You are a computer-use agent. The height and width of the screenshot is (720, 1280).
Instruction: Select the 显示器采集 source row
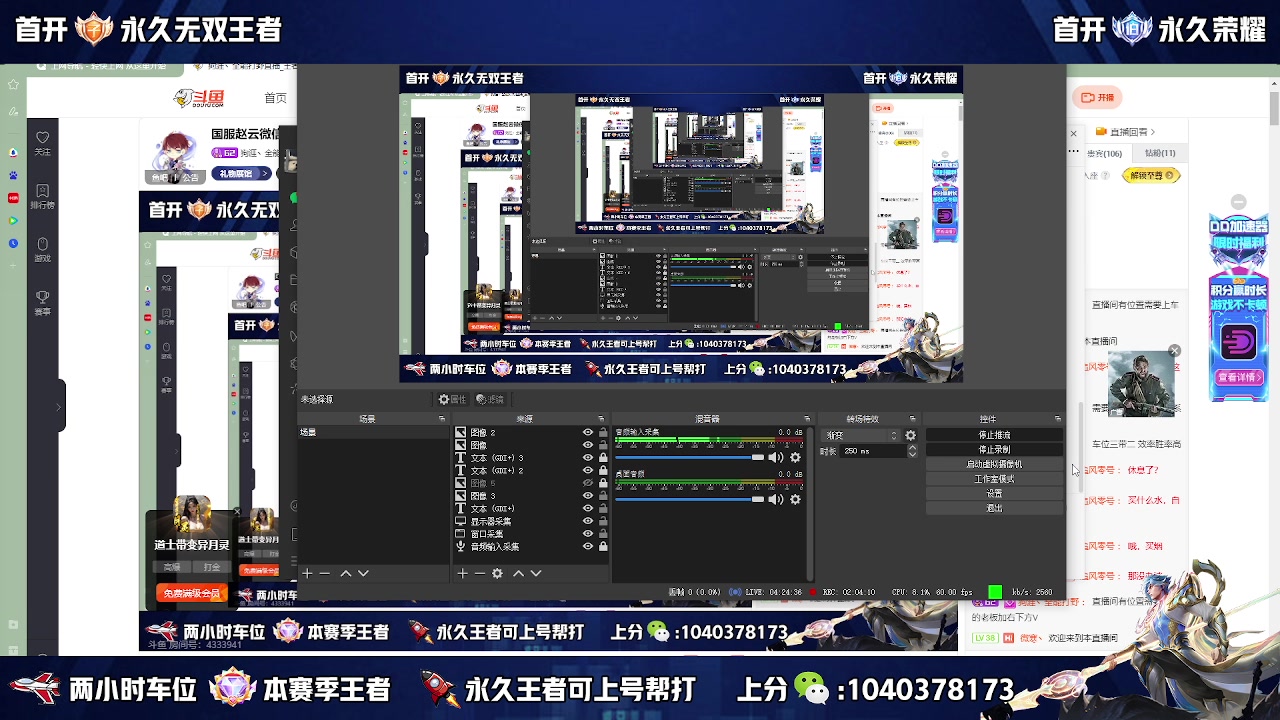tap(530, 521)
